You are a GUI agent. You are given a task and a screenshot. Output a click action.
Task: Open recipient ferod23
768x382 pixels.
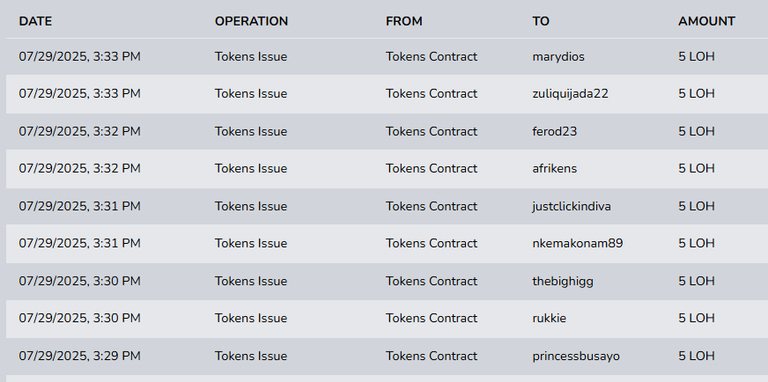coord(554,131)
